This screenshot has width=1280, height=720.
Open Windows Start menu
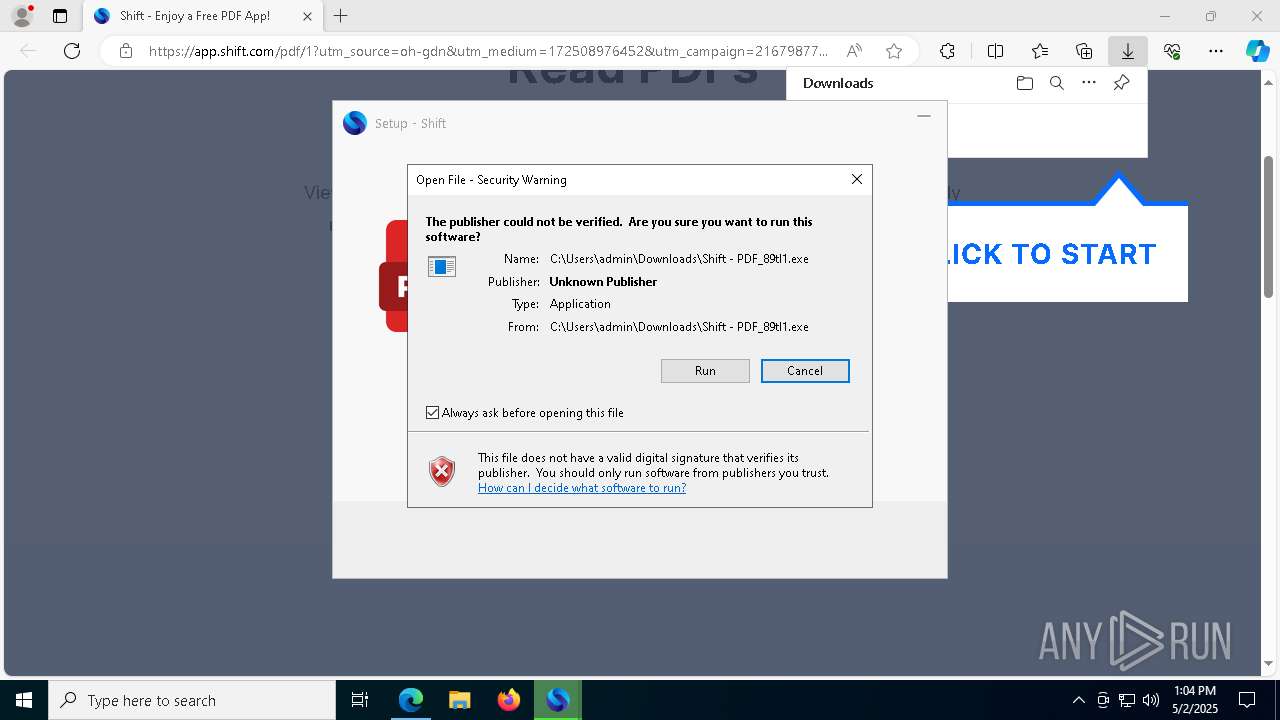click(24, 700)
